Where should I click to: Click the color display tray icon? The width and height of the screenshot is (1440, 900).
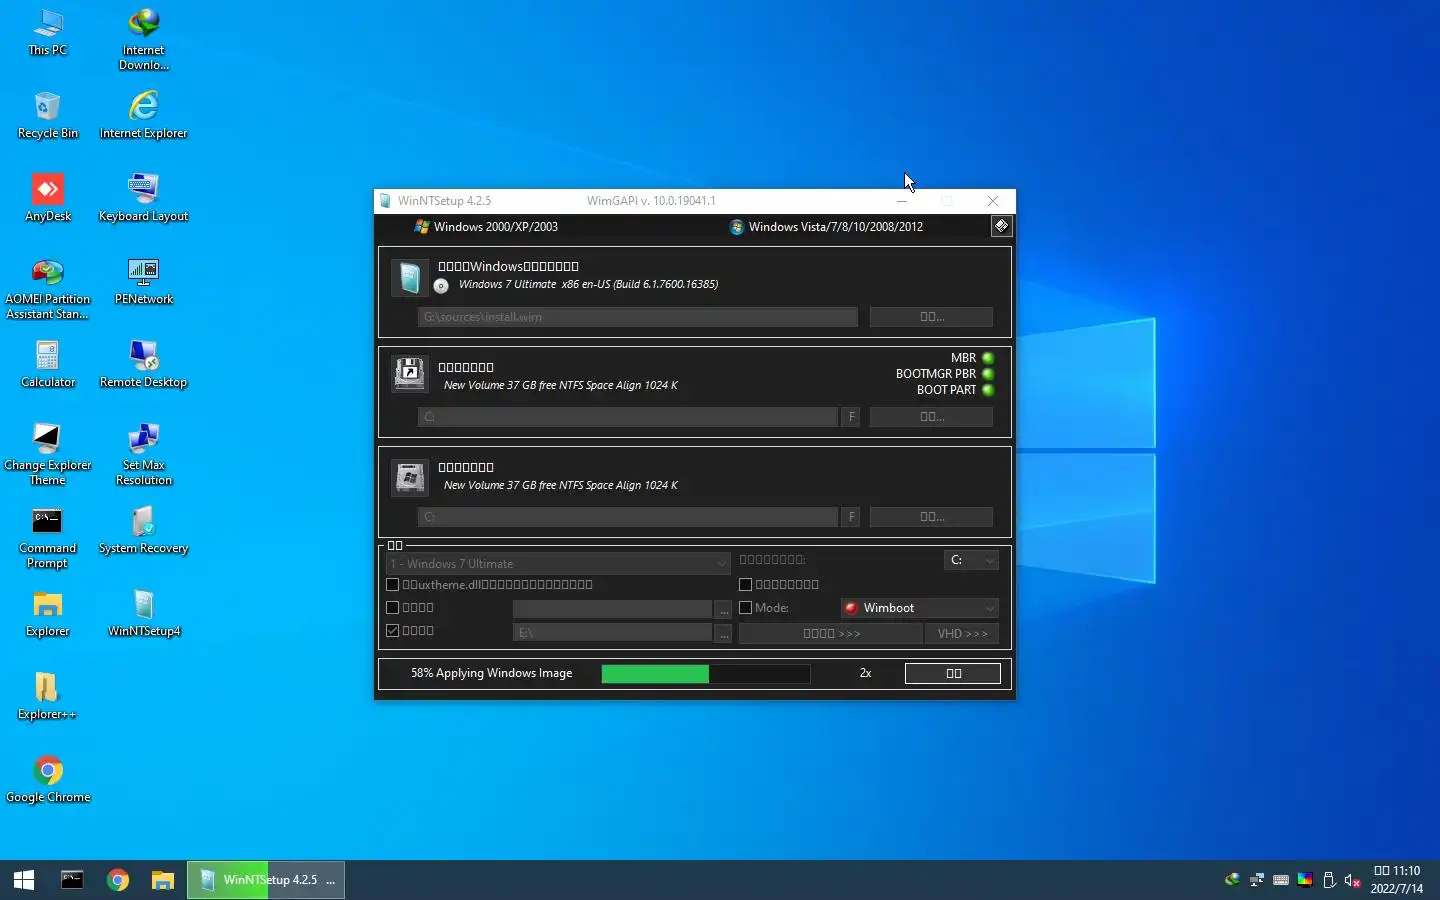[1305, 880]
